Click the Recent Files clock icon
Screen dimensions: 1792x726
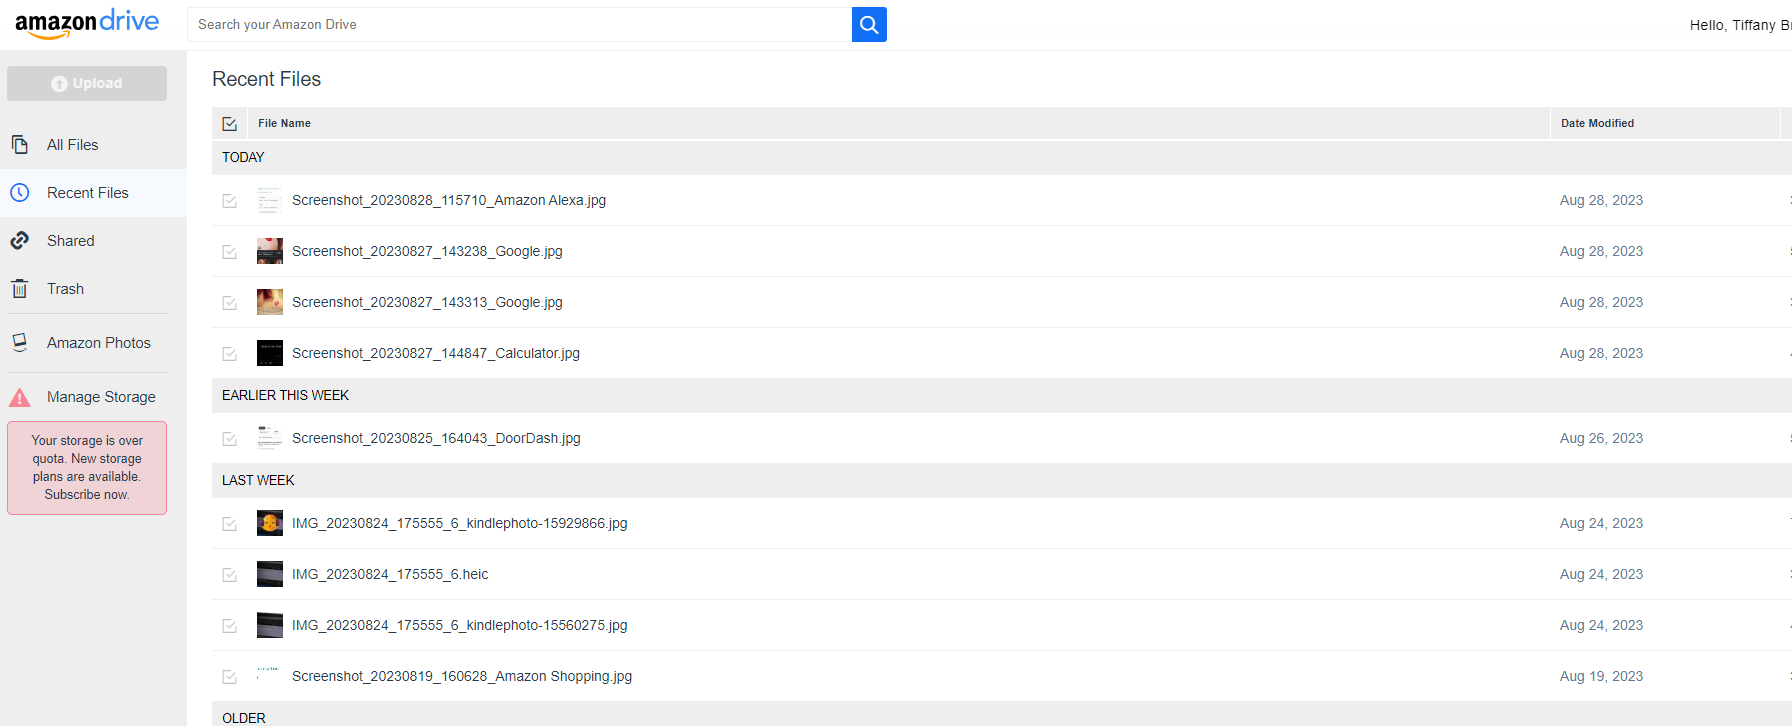(x=20, y=193)
